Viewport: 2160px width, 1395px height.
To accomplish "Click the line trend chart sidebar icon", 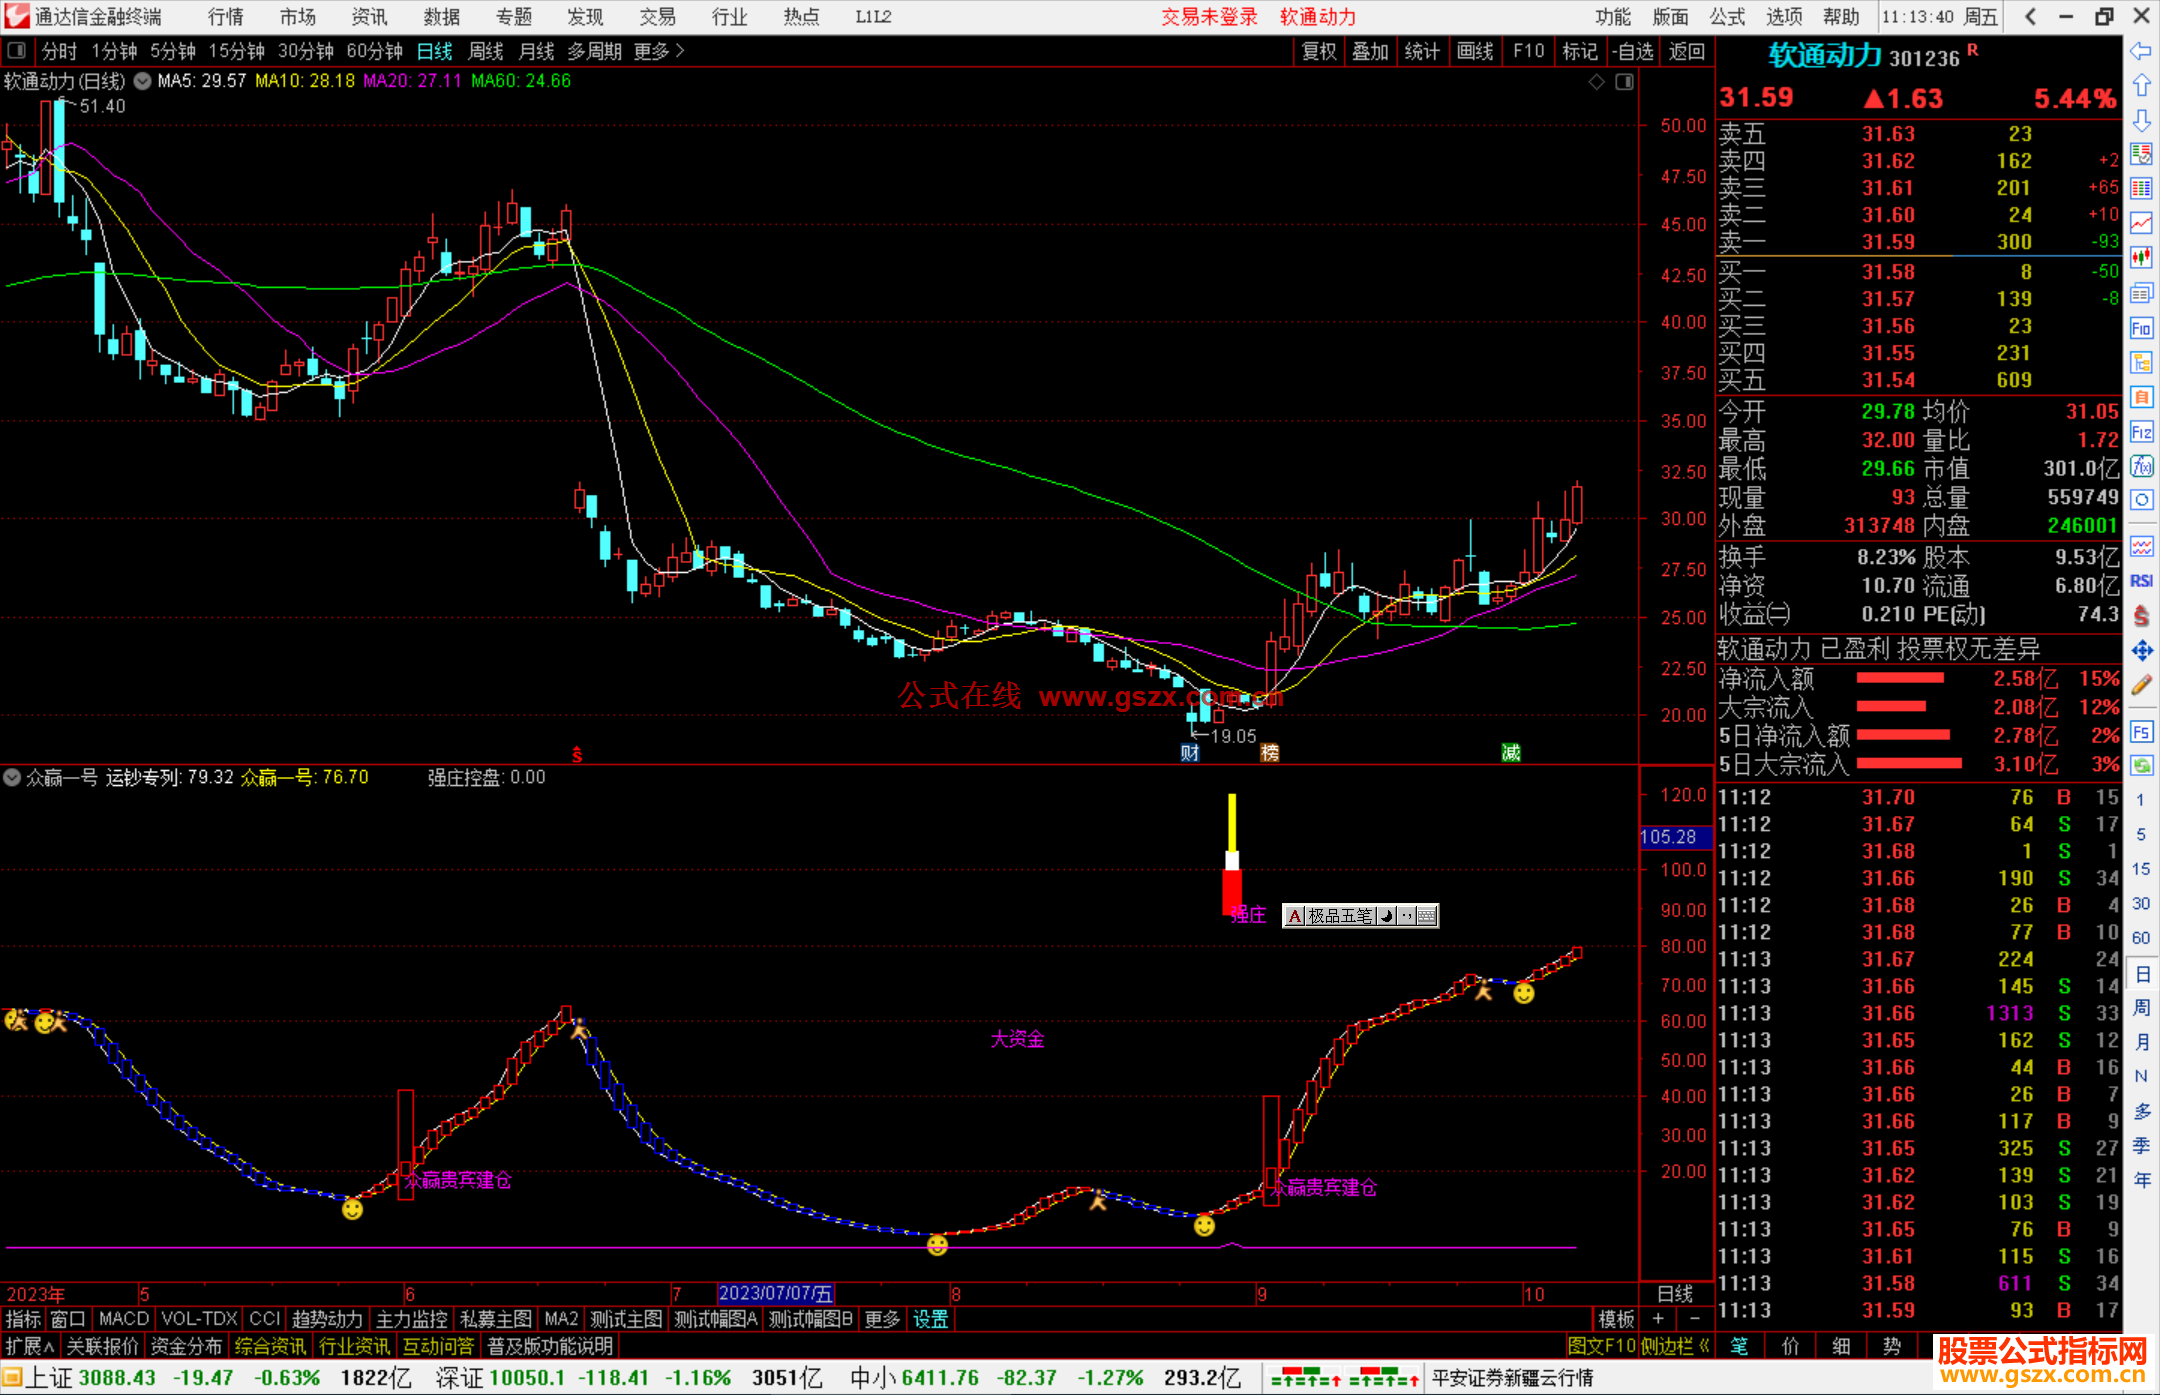I will [x=2141, y=222].
